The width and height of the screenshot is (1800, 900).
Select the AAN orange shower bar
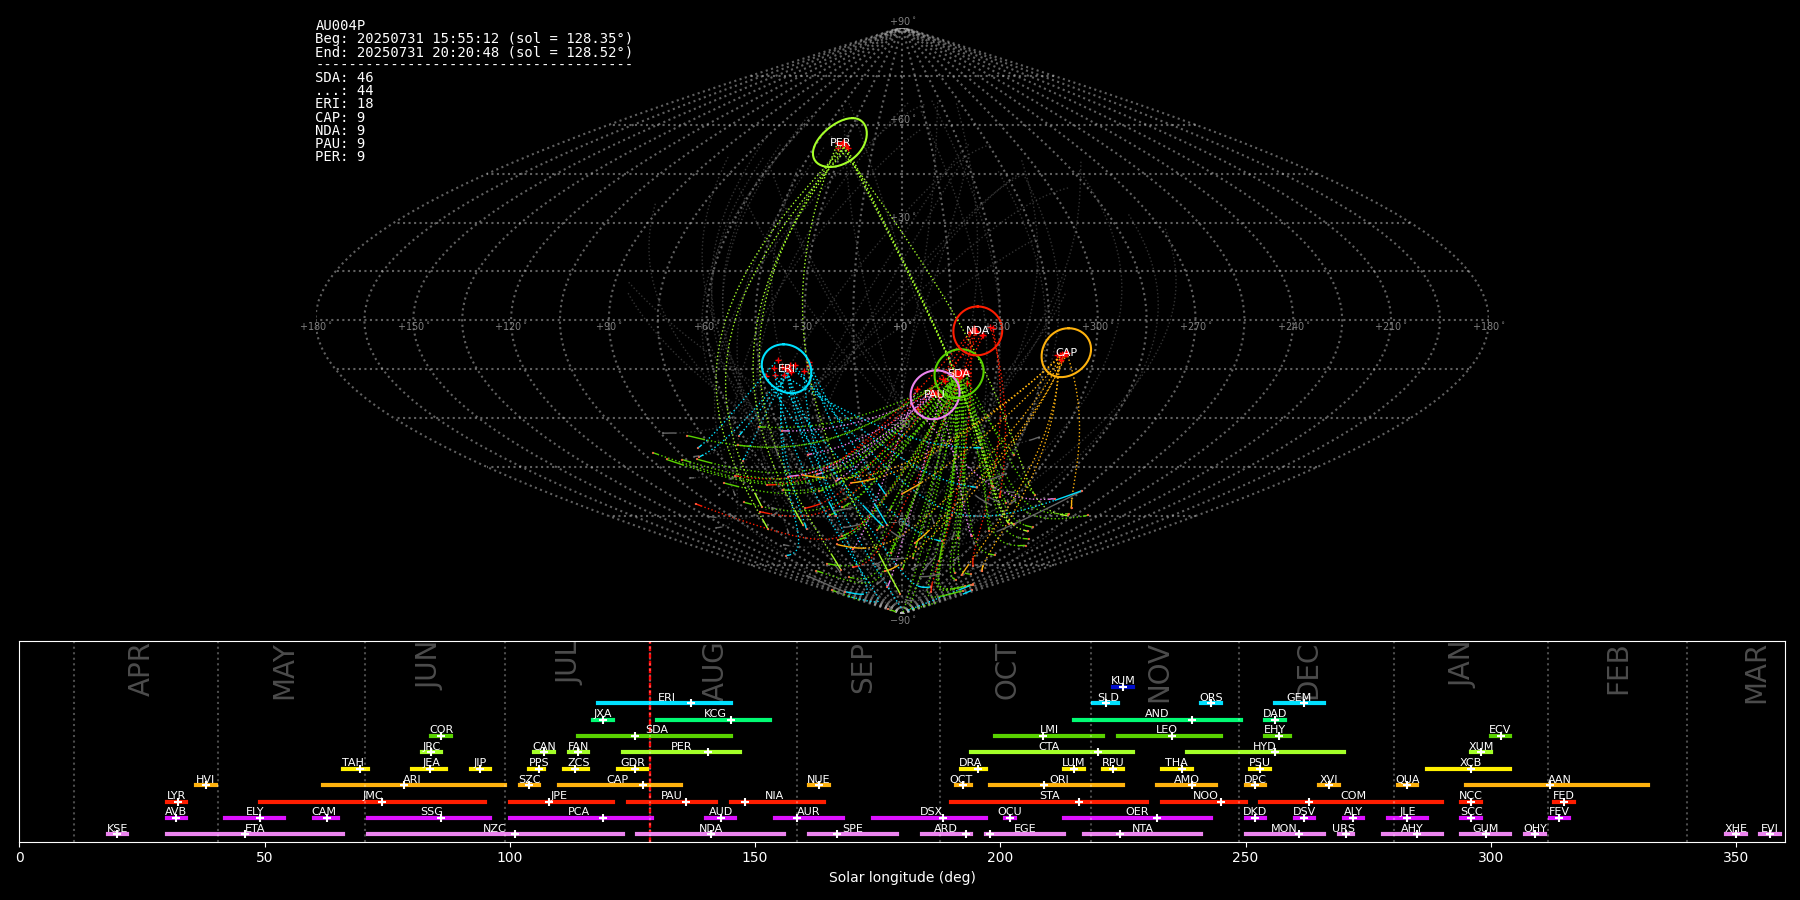click(x=1557, y=785)
